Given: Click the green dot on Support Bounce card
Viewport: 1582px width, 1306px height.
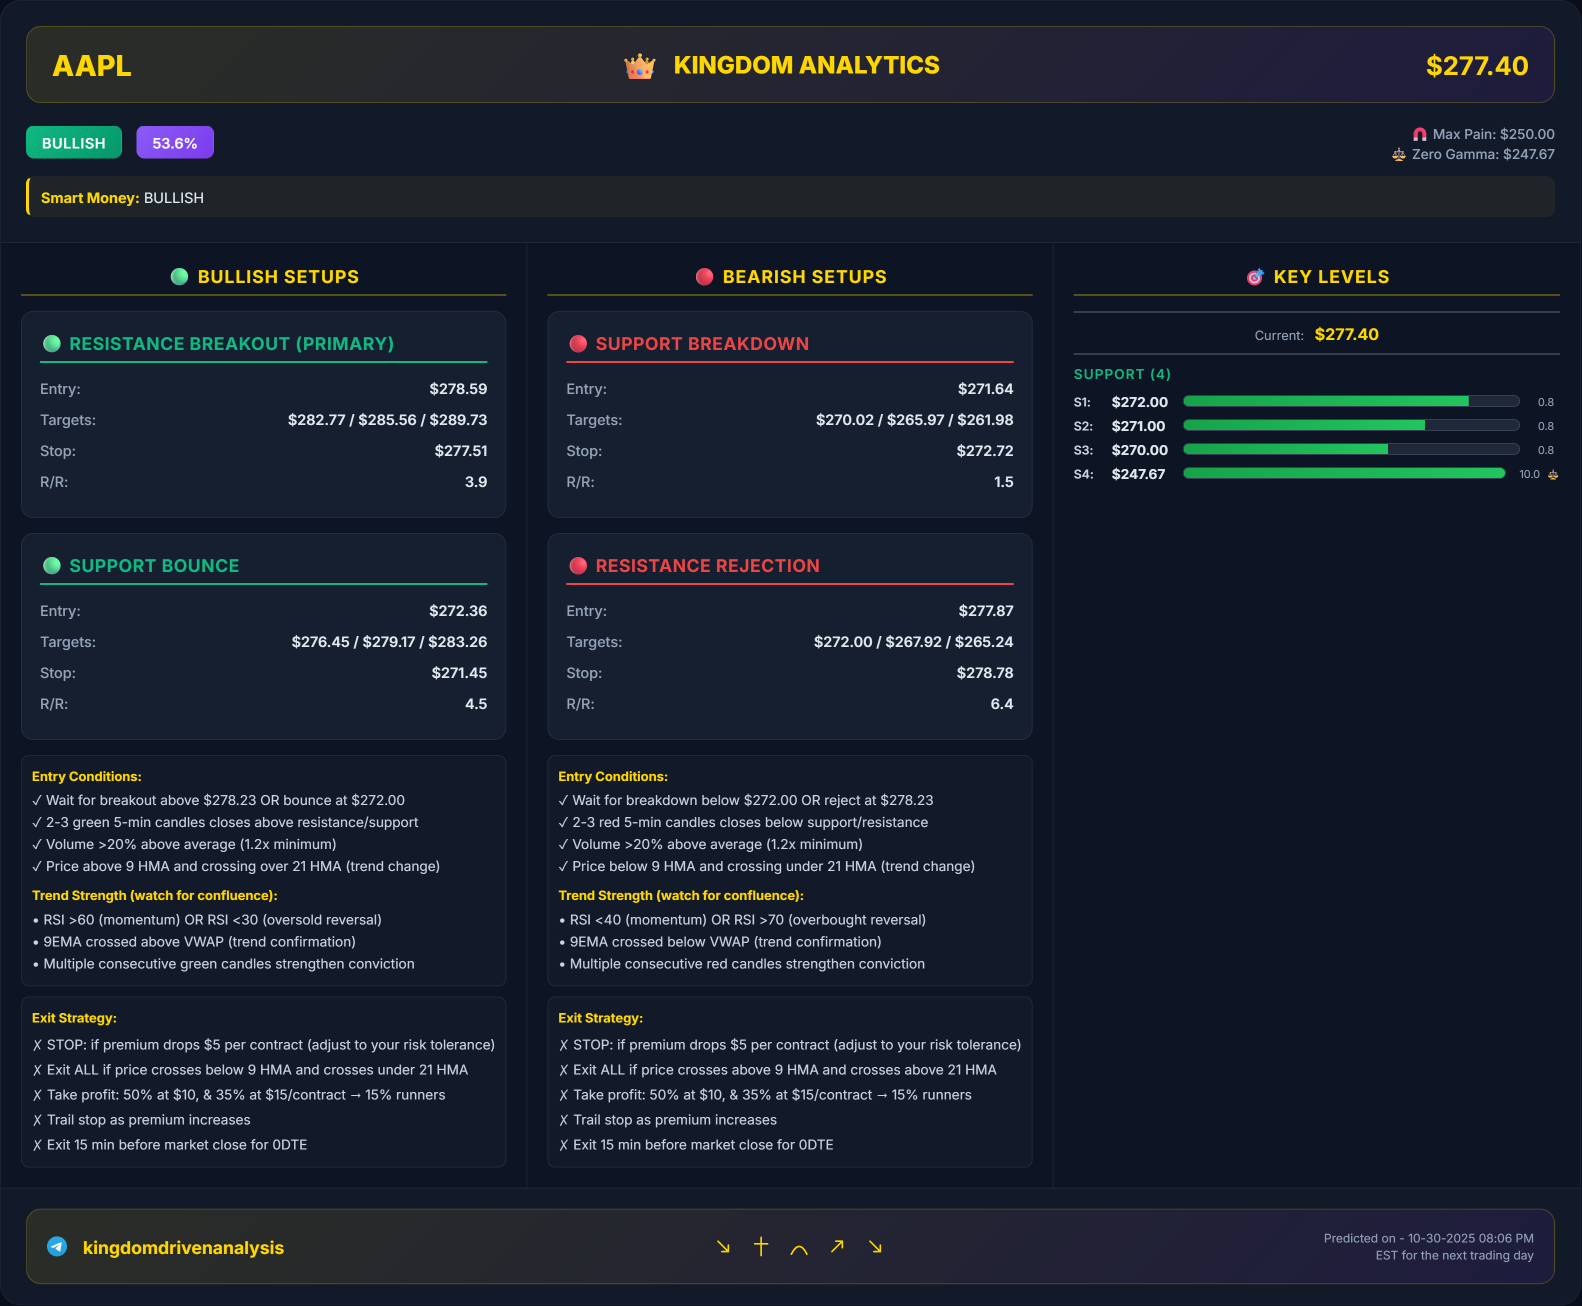Looking at the screenshot, I should pyautogui.click(x=52, y=566).
